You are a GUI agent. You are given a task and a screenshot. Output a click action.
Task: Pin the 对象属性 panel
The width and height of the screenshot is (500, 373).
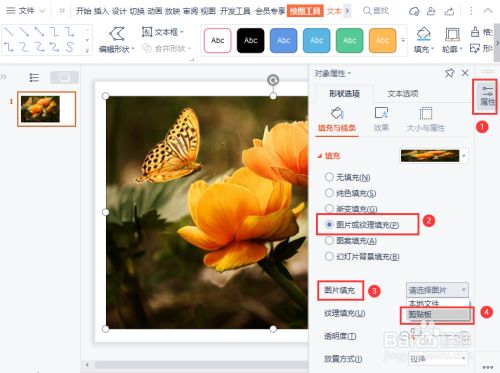(450, 73)
